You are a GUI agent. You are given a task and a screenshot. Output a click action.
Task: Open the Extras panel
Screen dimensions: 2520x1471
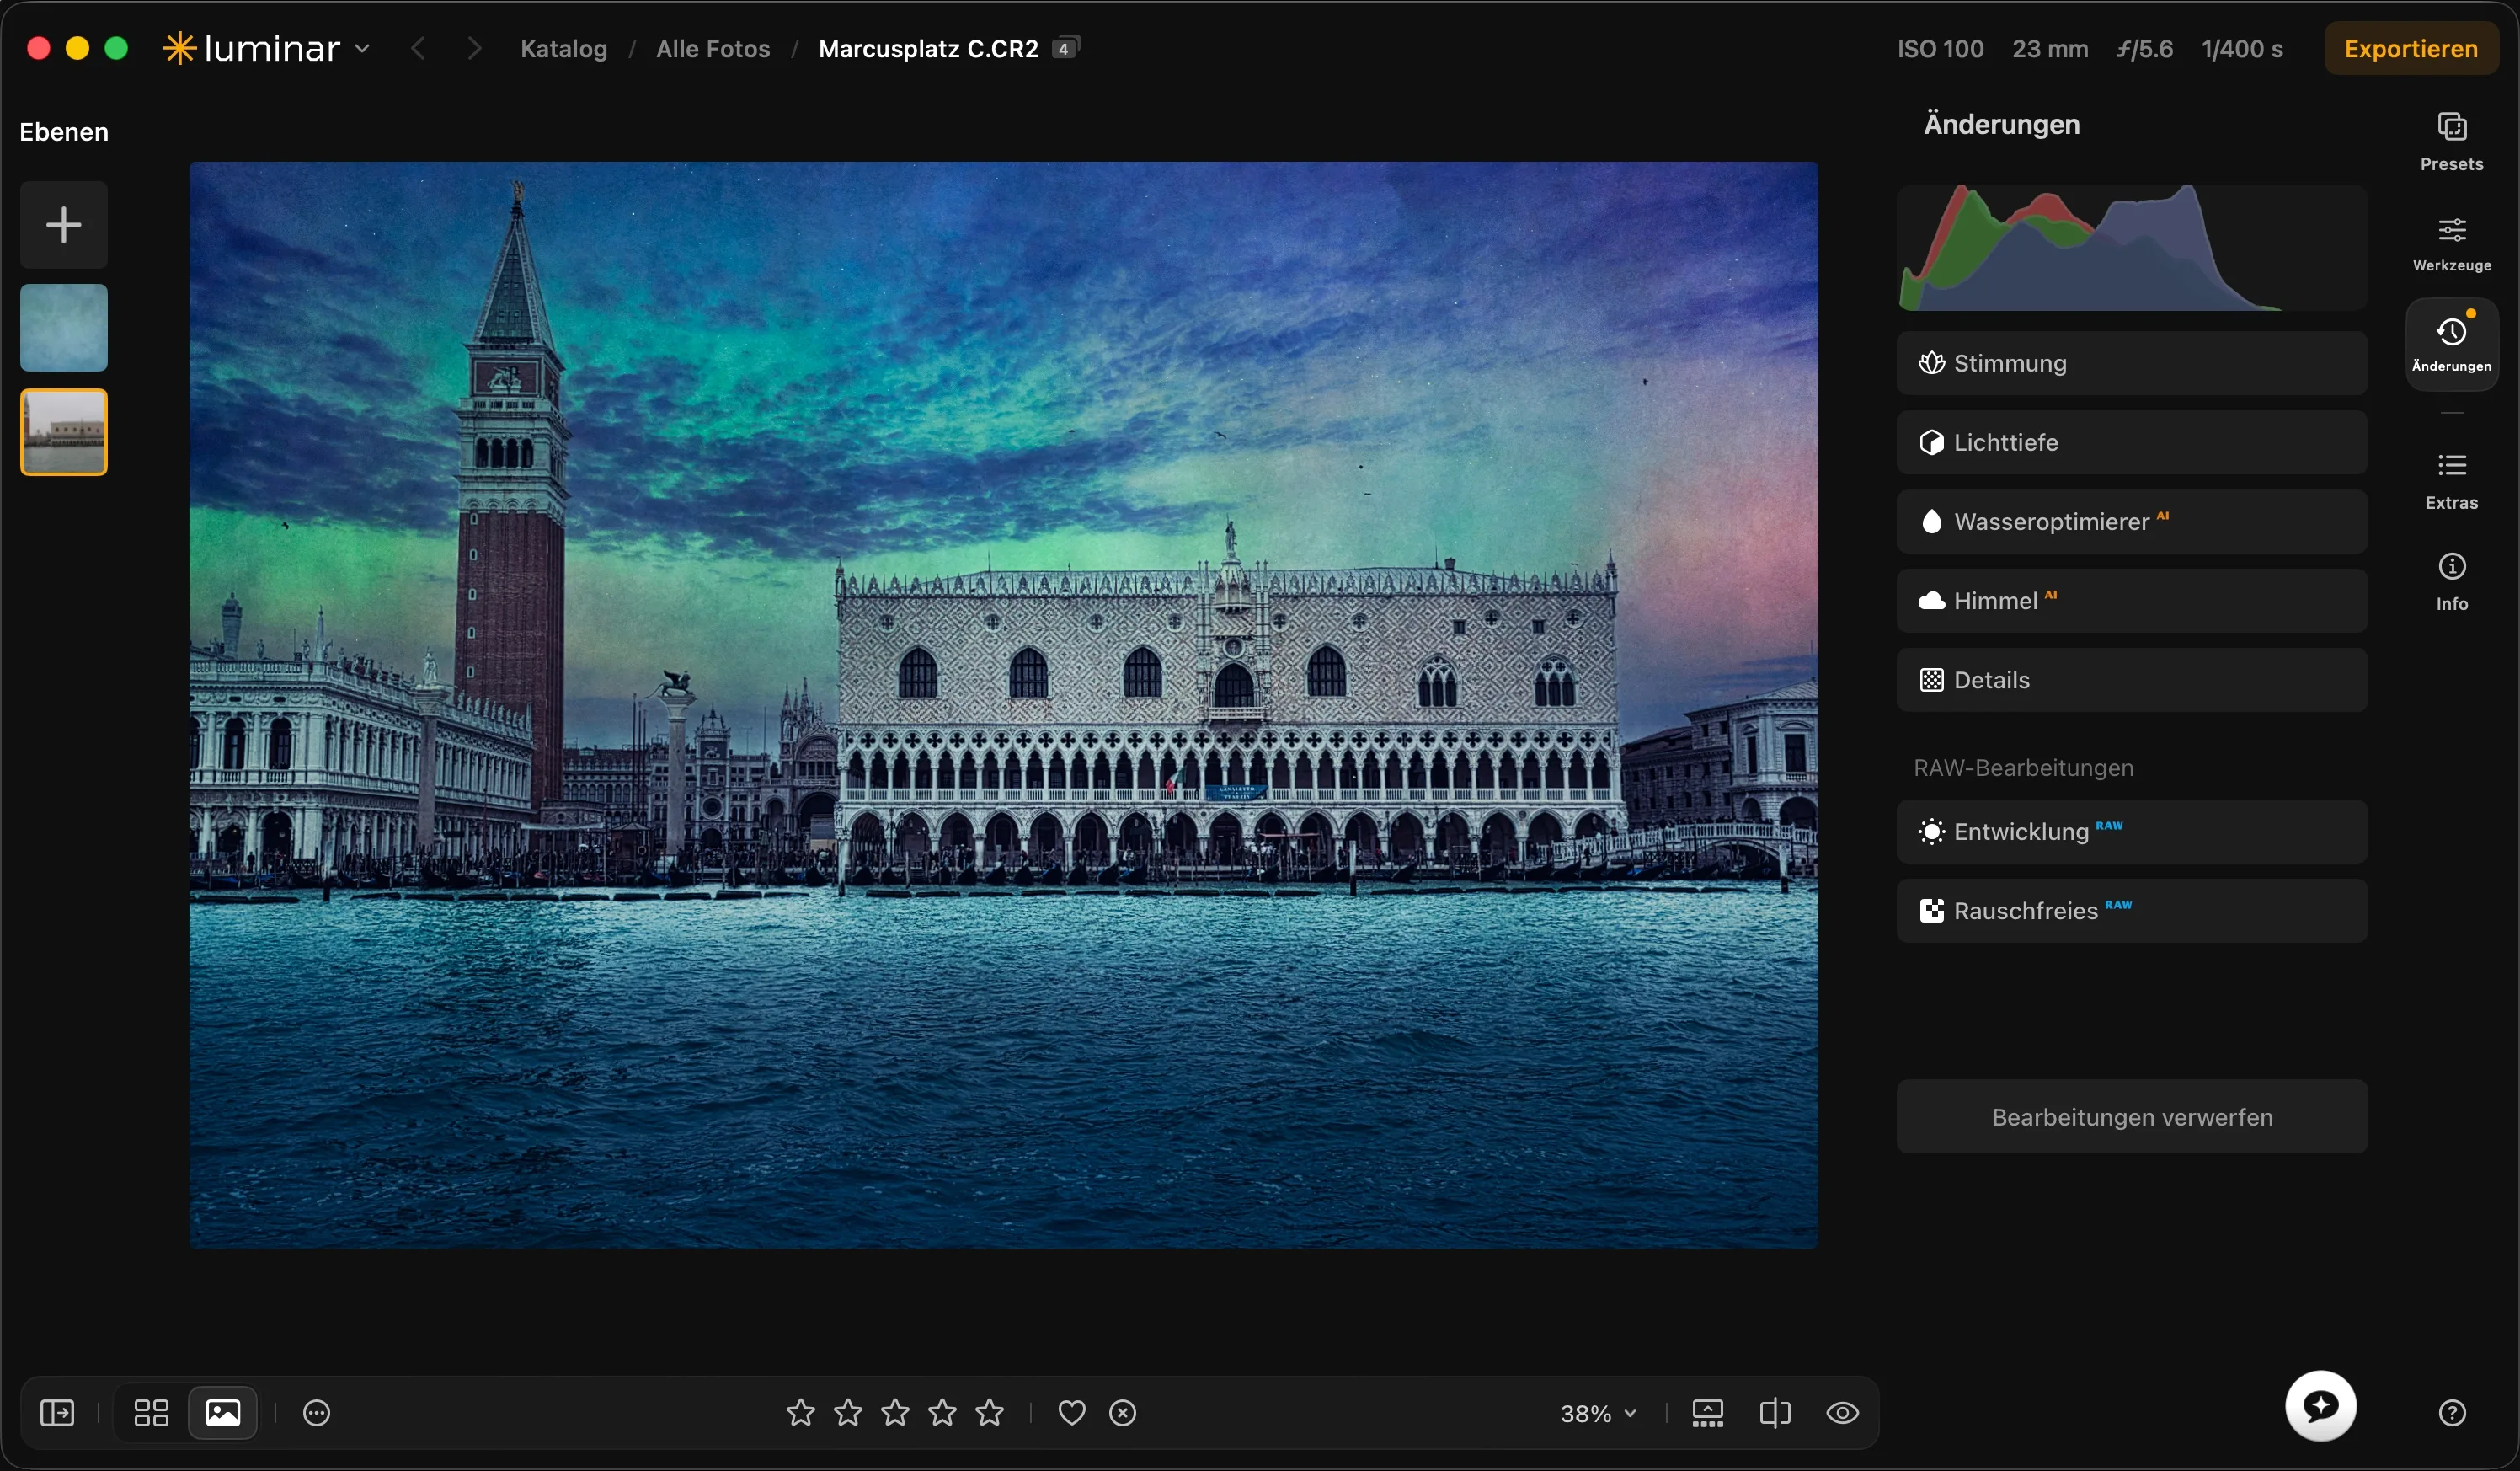(x=2451, y=481)
